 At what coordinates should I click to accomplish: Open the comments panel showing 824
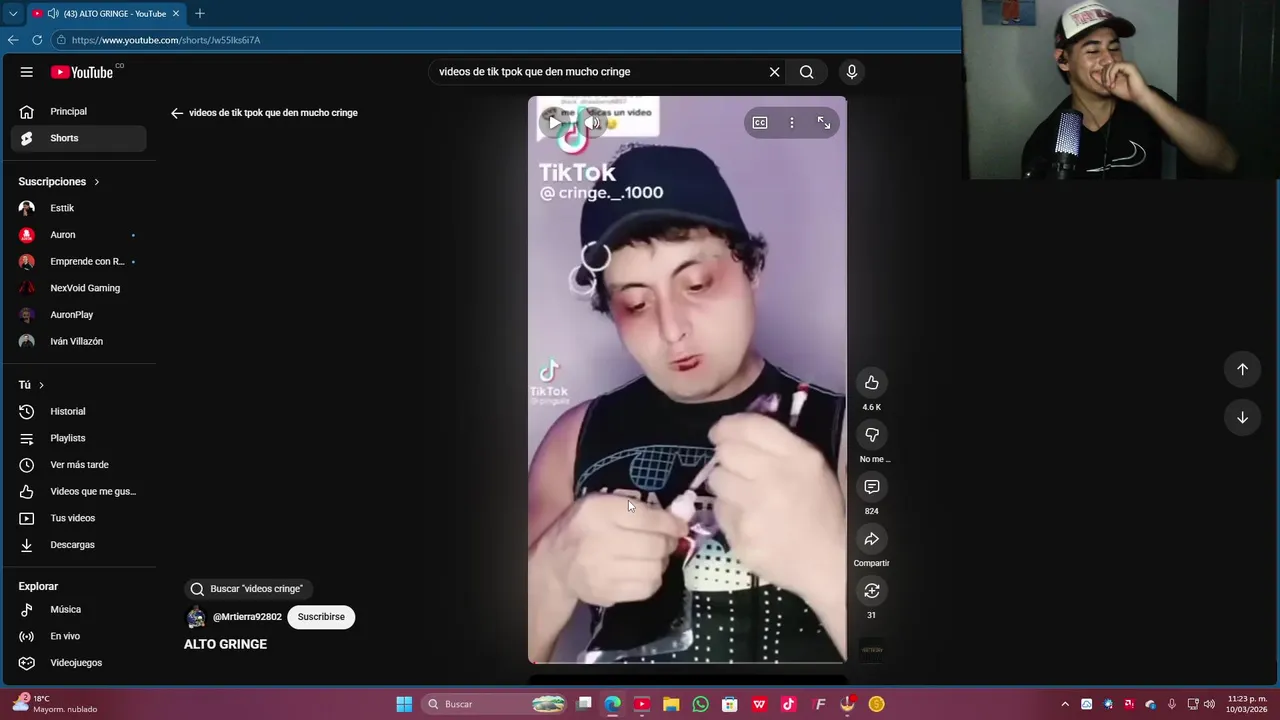872,487
